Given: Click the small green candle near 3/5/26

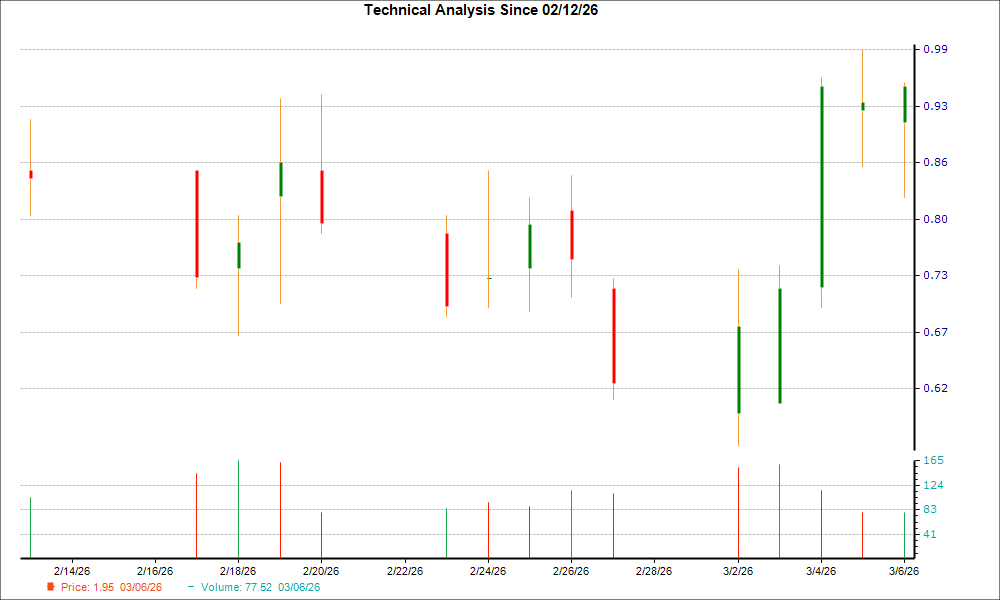Looking at the screenshot, I should [x=861, y=105].
